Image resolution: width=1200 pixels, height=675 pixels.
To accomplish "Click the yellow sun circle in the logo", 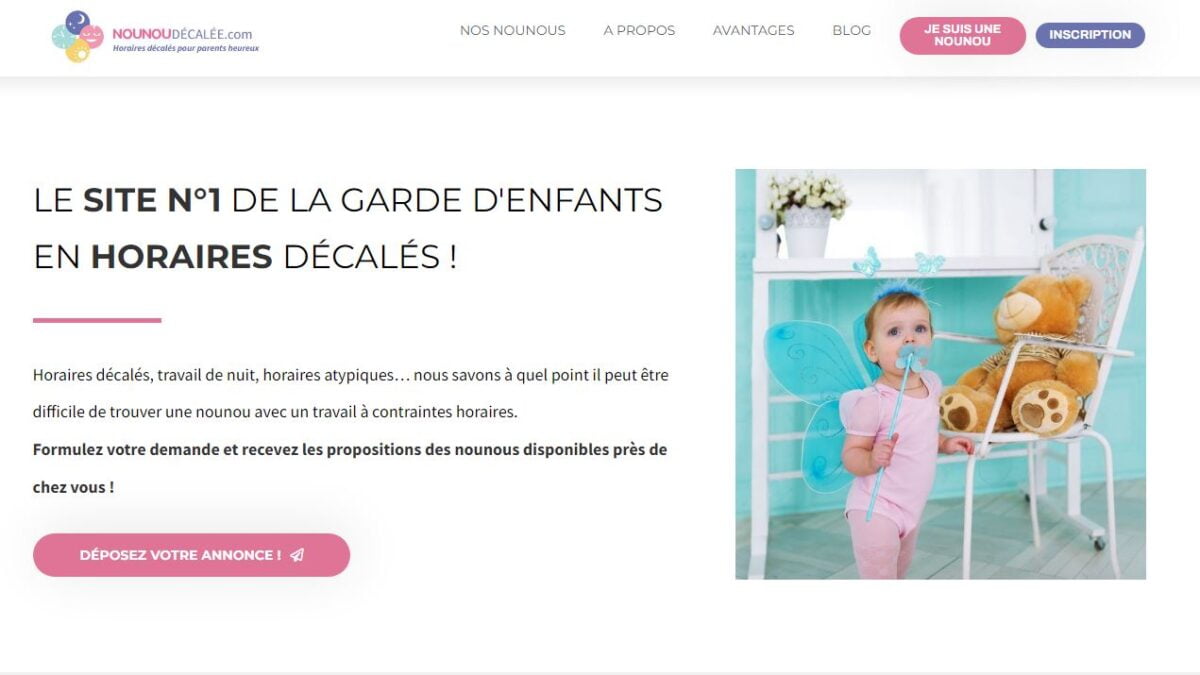I will coord(77,51).
